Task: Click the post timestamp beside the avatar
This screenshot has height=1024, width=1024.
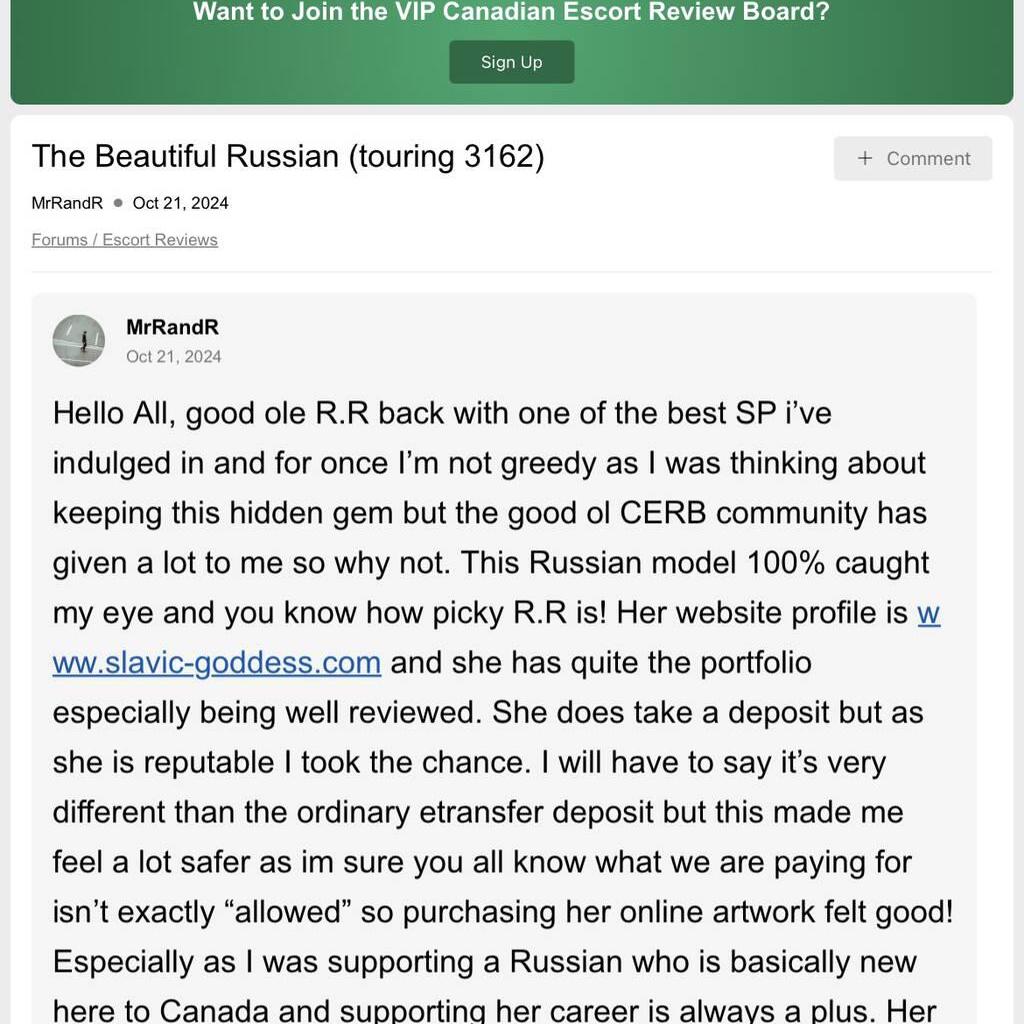Action: pyautogui.click(x=174, y=357)
